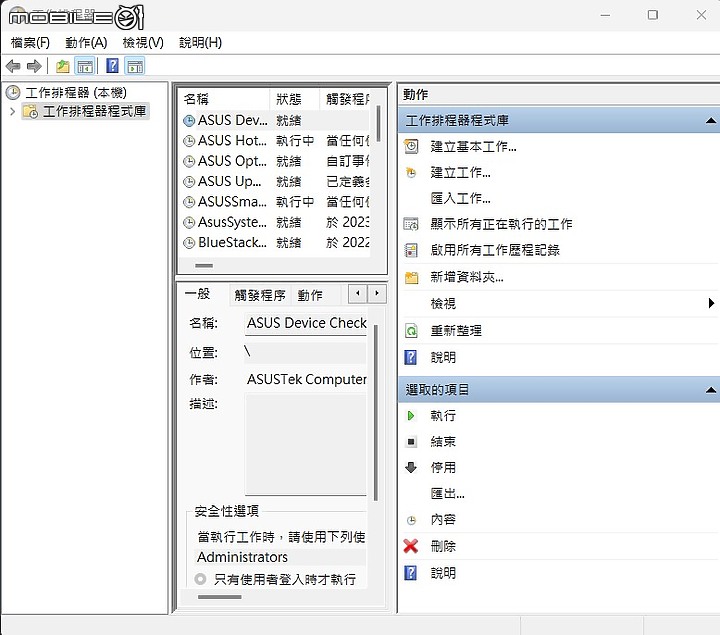This screenshot has height=635, width=720.
Task: Click the 停用 down-arrow icon
Action: coord(411,467)
